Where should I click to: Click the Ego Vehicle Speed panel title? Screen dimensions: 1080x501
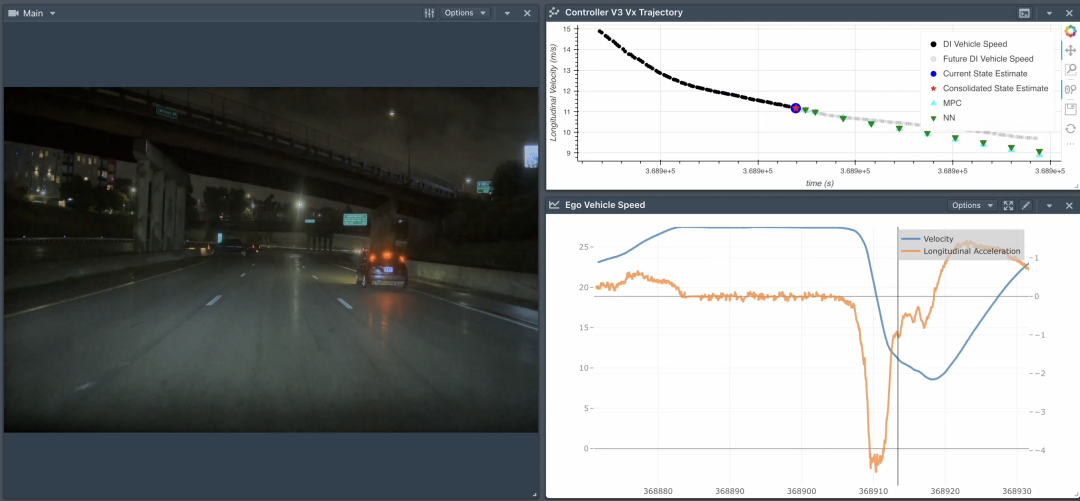[607, 205]
